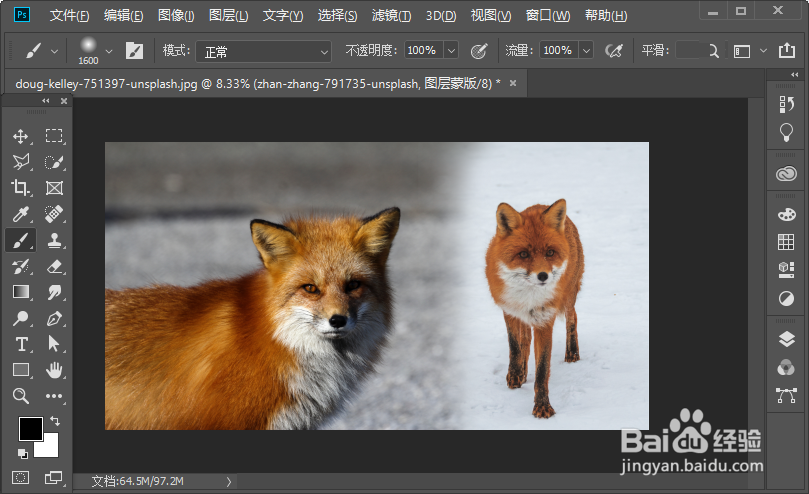The height and width of the screenshot is (494, 809).
Task: Select the Move tool
Action: (x=21, y=136)
